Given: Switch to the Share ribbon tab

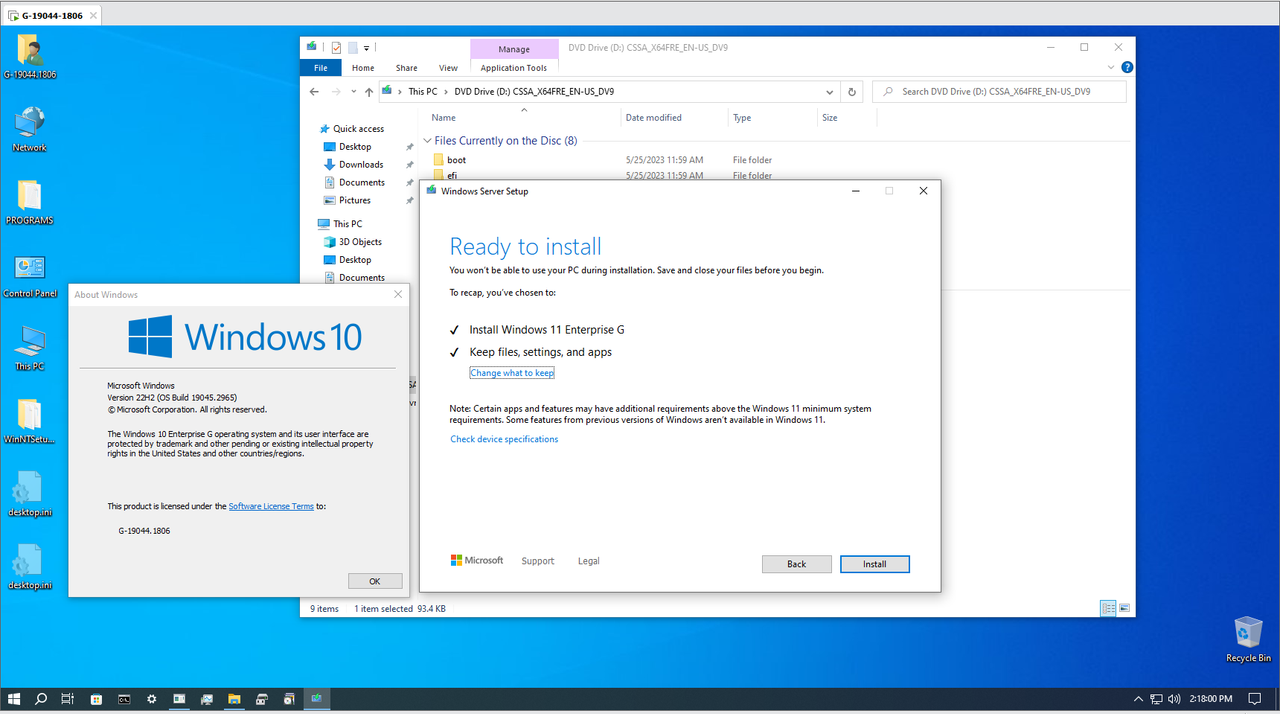Looking at the screenshot, I should [x=406, y=68].
